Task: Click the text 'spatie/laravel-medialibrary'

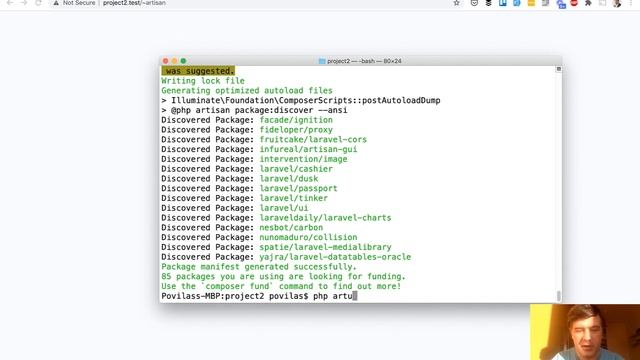Action: point(325,247)
